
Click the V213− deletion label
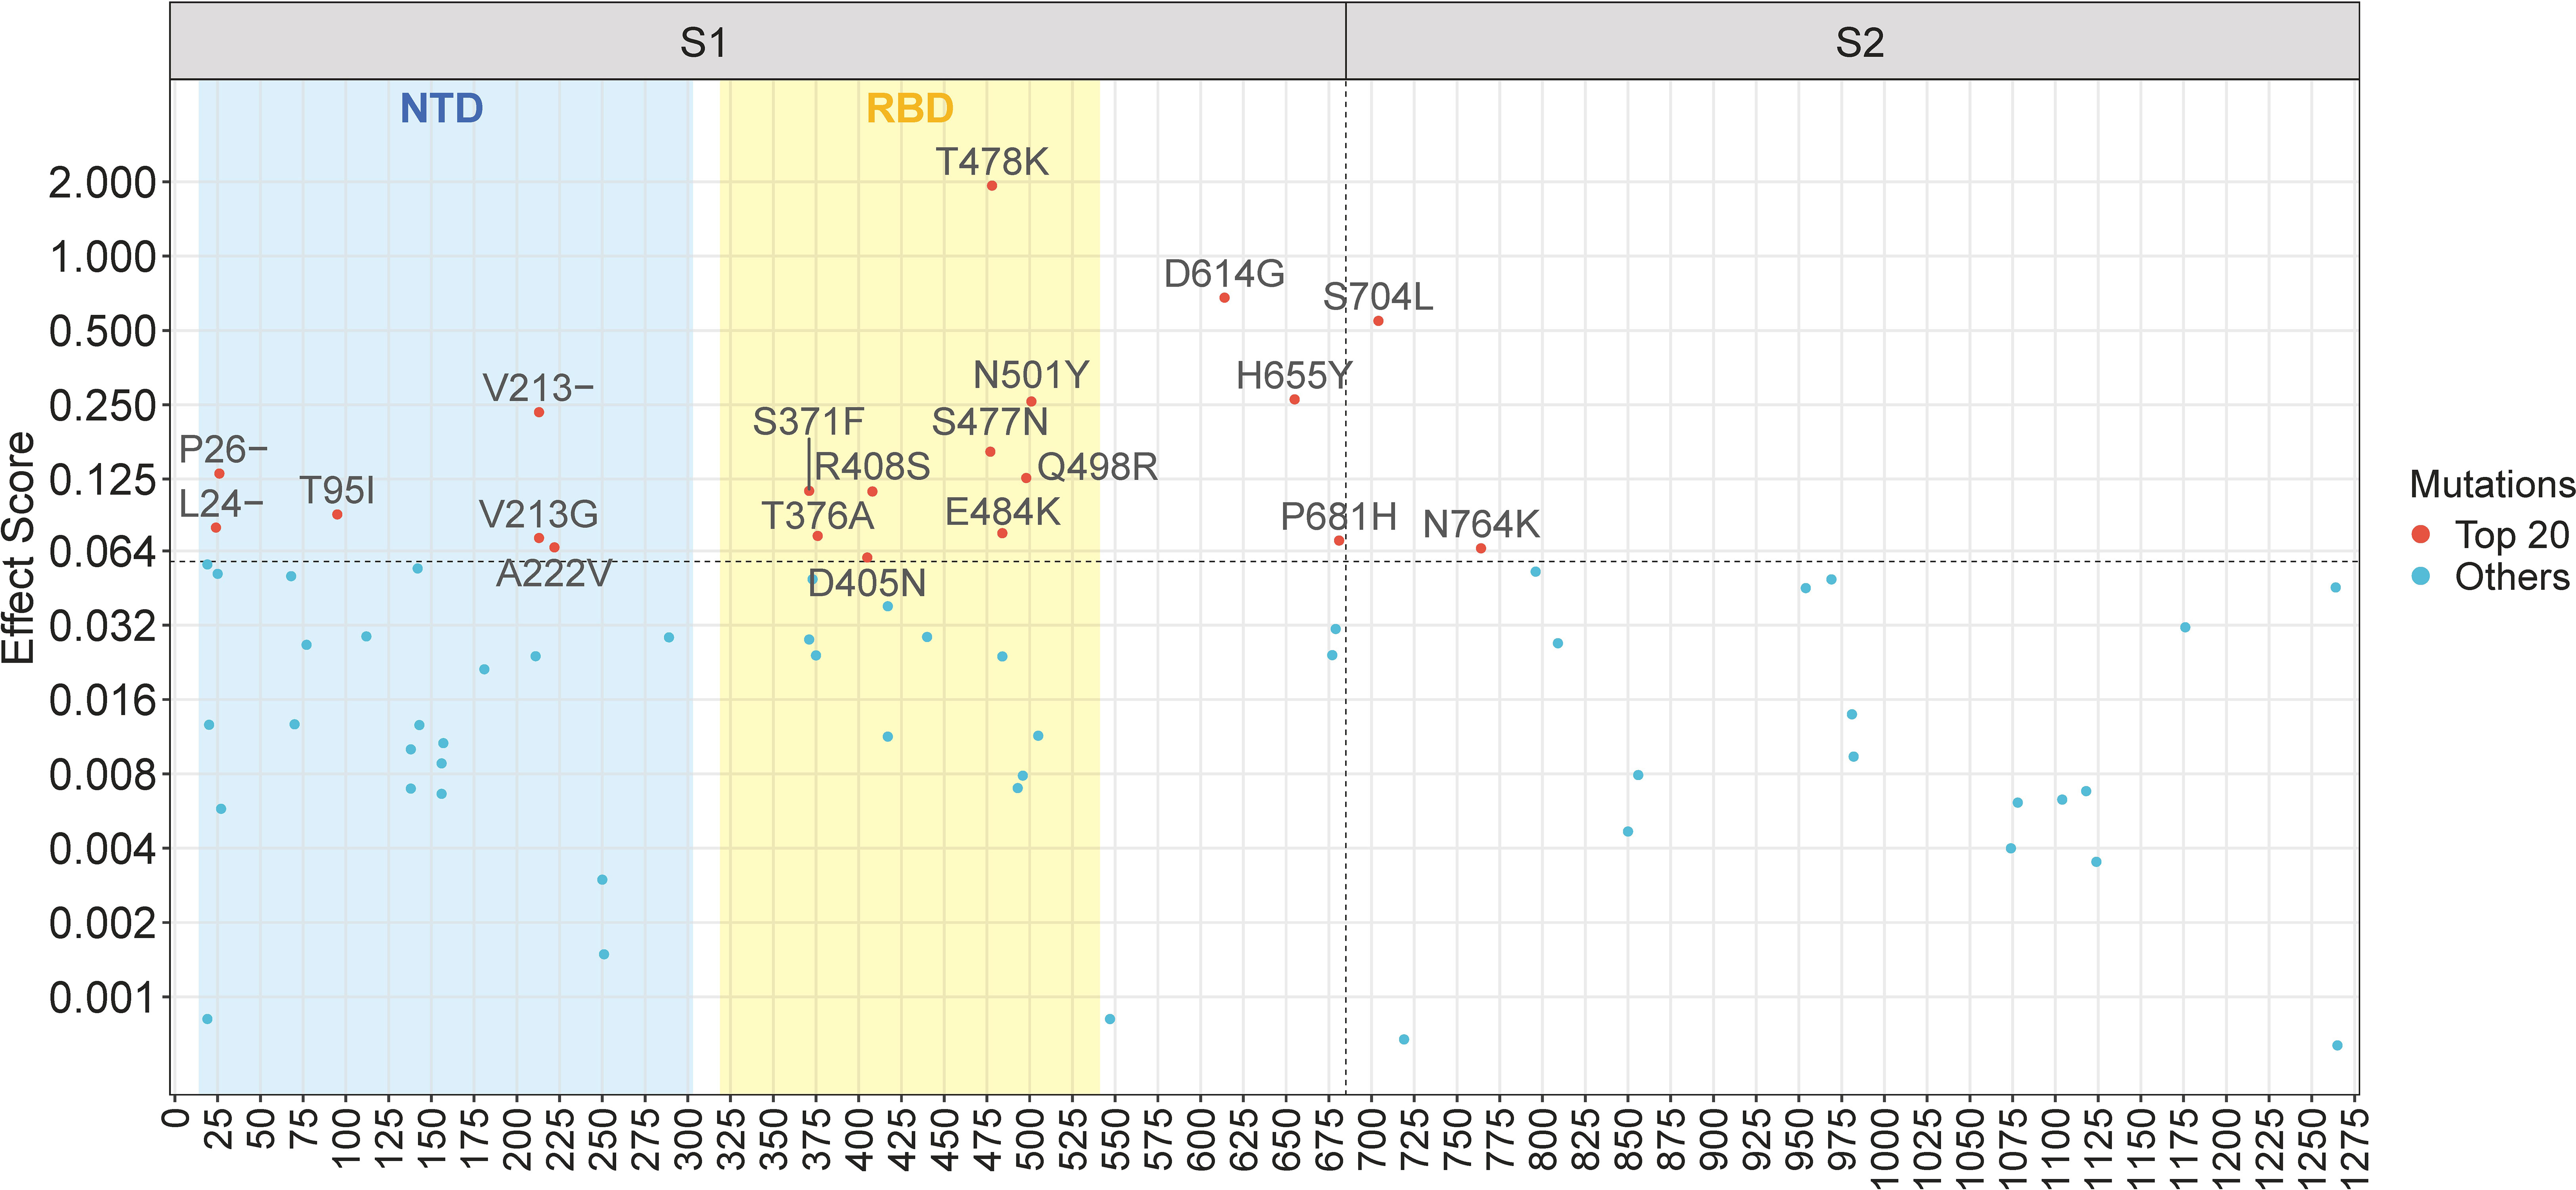click(x=538, y=388)
